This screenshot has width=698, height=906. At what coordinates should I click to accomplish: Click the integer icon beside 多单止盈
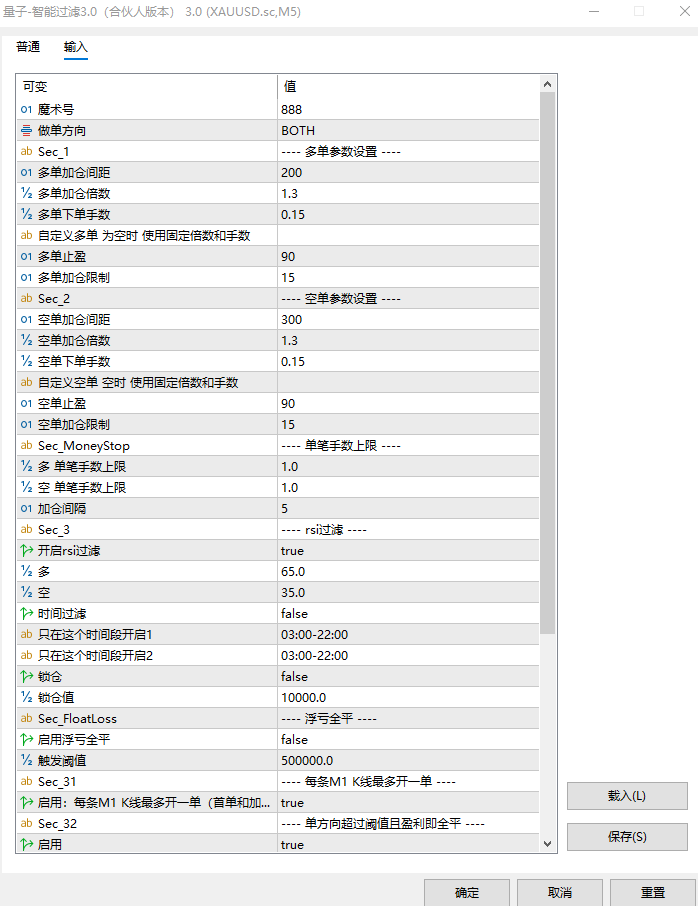point(27,257)
